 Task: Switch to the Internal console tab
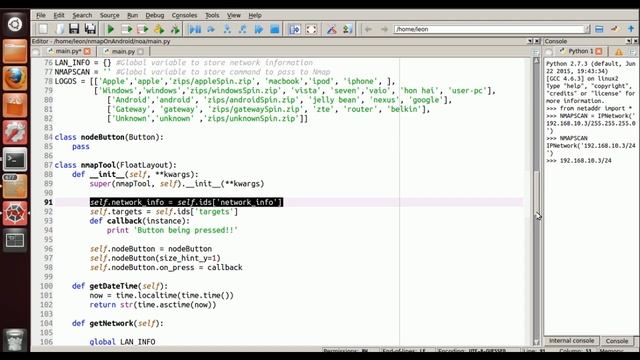[571, 341]
